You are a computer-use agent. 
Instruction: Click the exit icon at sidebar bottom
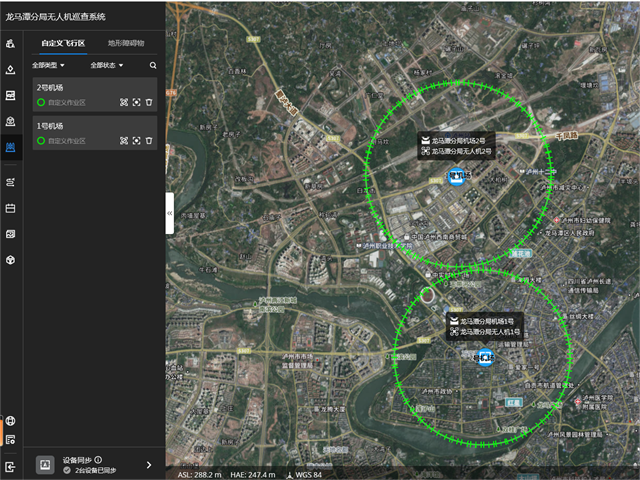(10, 466)
